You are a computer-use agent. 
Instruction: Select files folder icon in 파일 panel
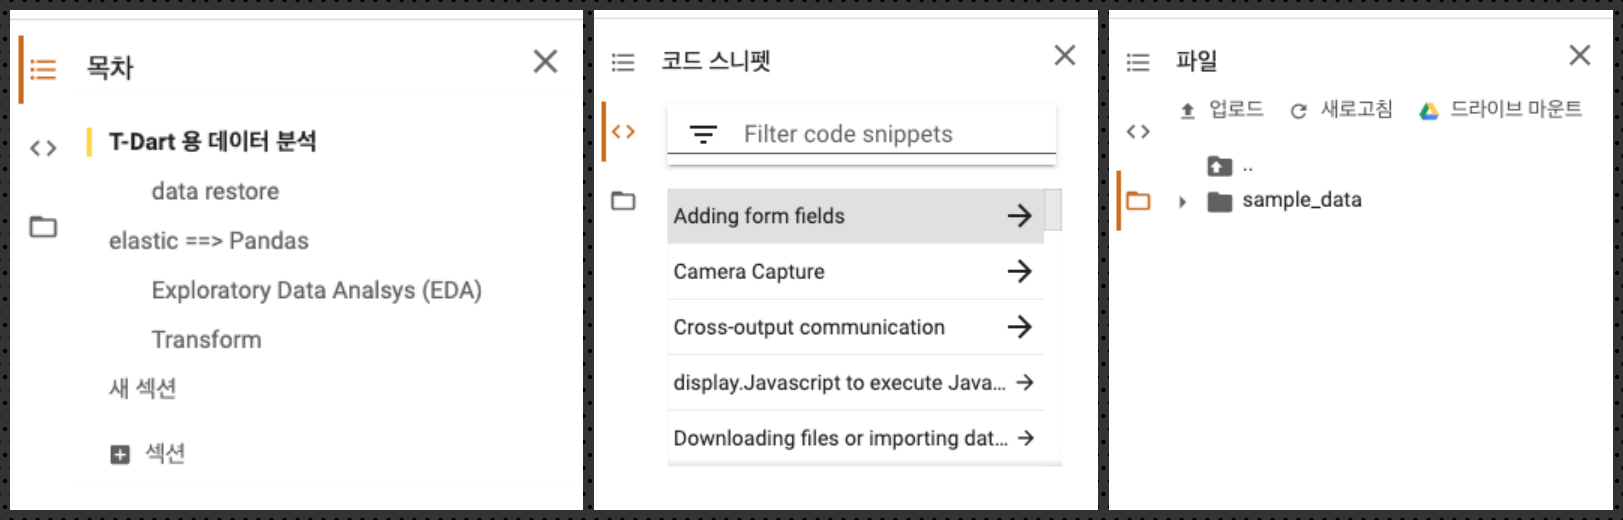coord(1138,201)
